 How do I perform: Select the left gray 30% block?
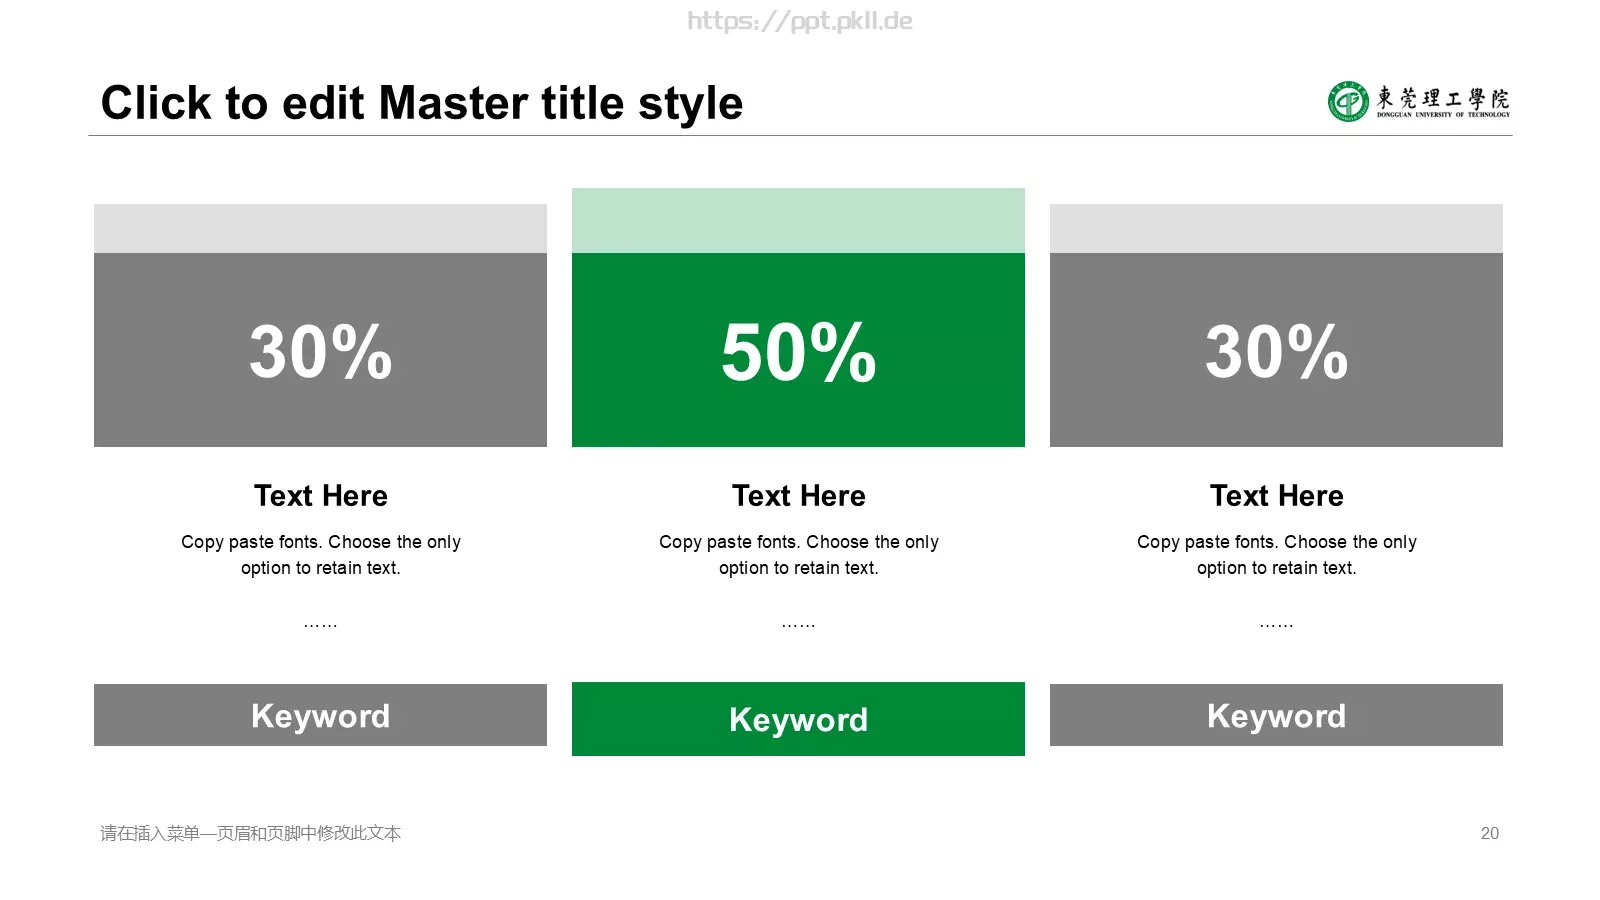coord(320,350)
